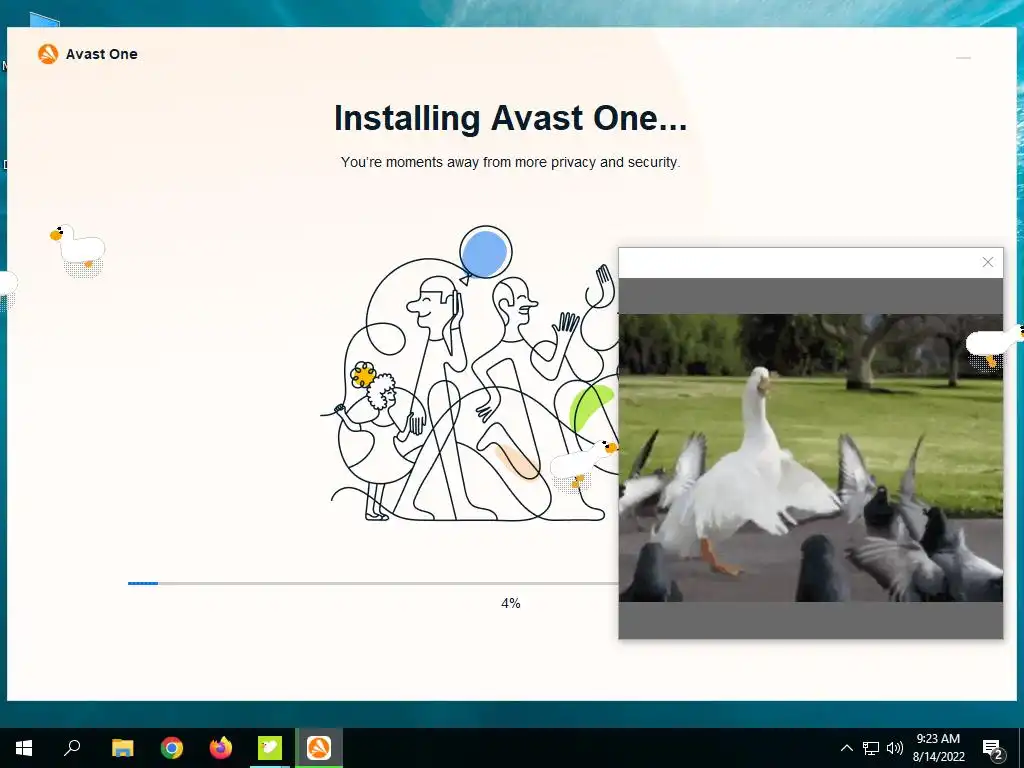Click the installation progress bar
Screen dimensions: 1024x768
click(x=373, y=583)
